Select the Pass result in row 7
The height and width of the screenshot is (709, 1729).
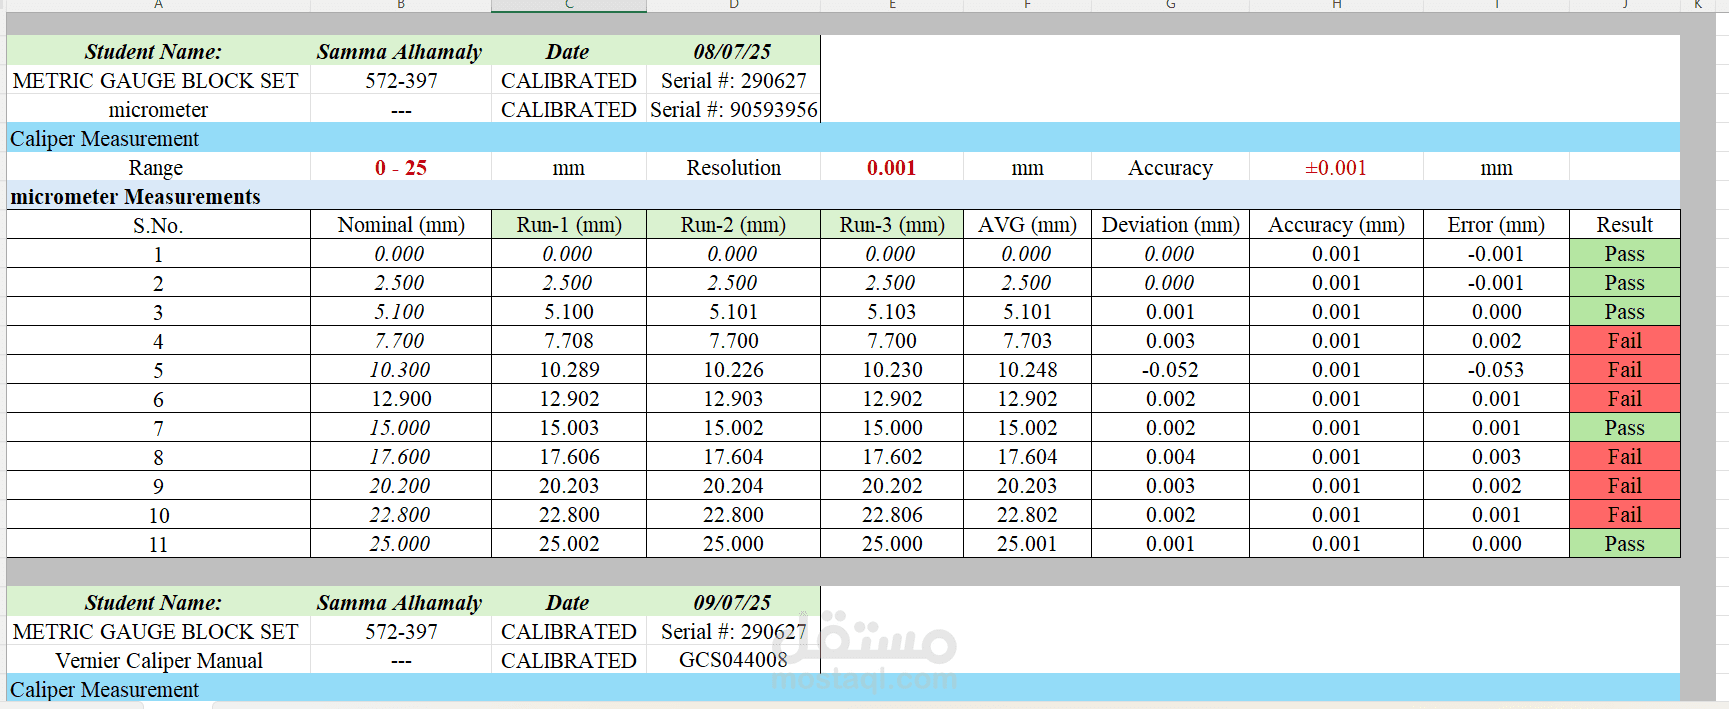point(1624,428)
